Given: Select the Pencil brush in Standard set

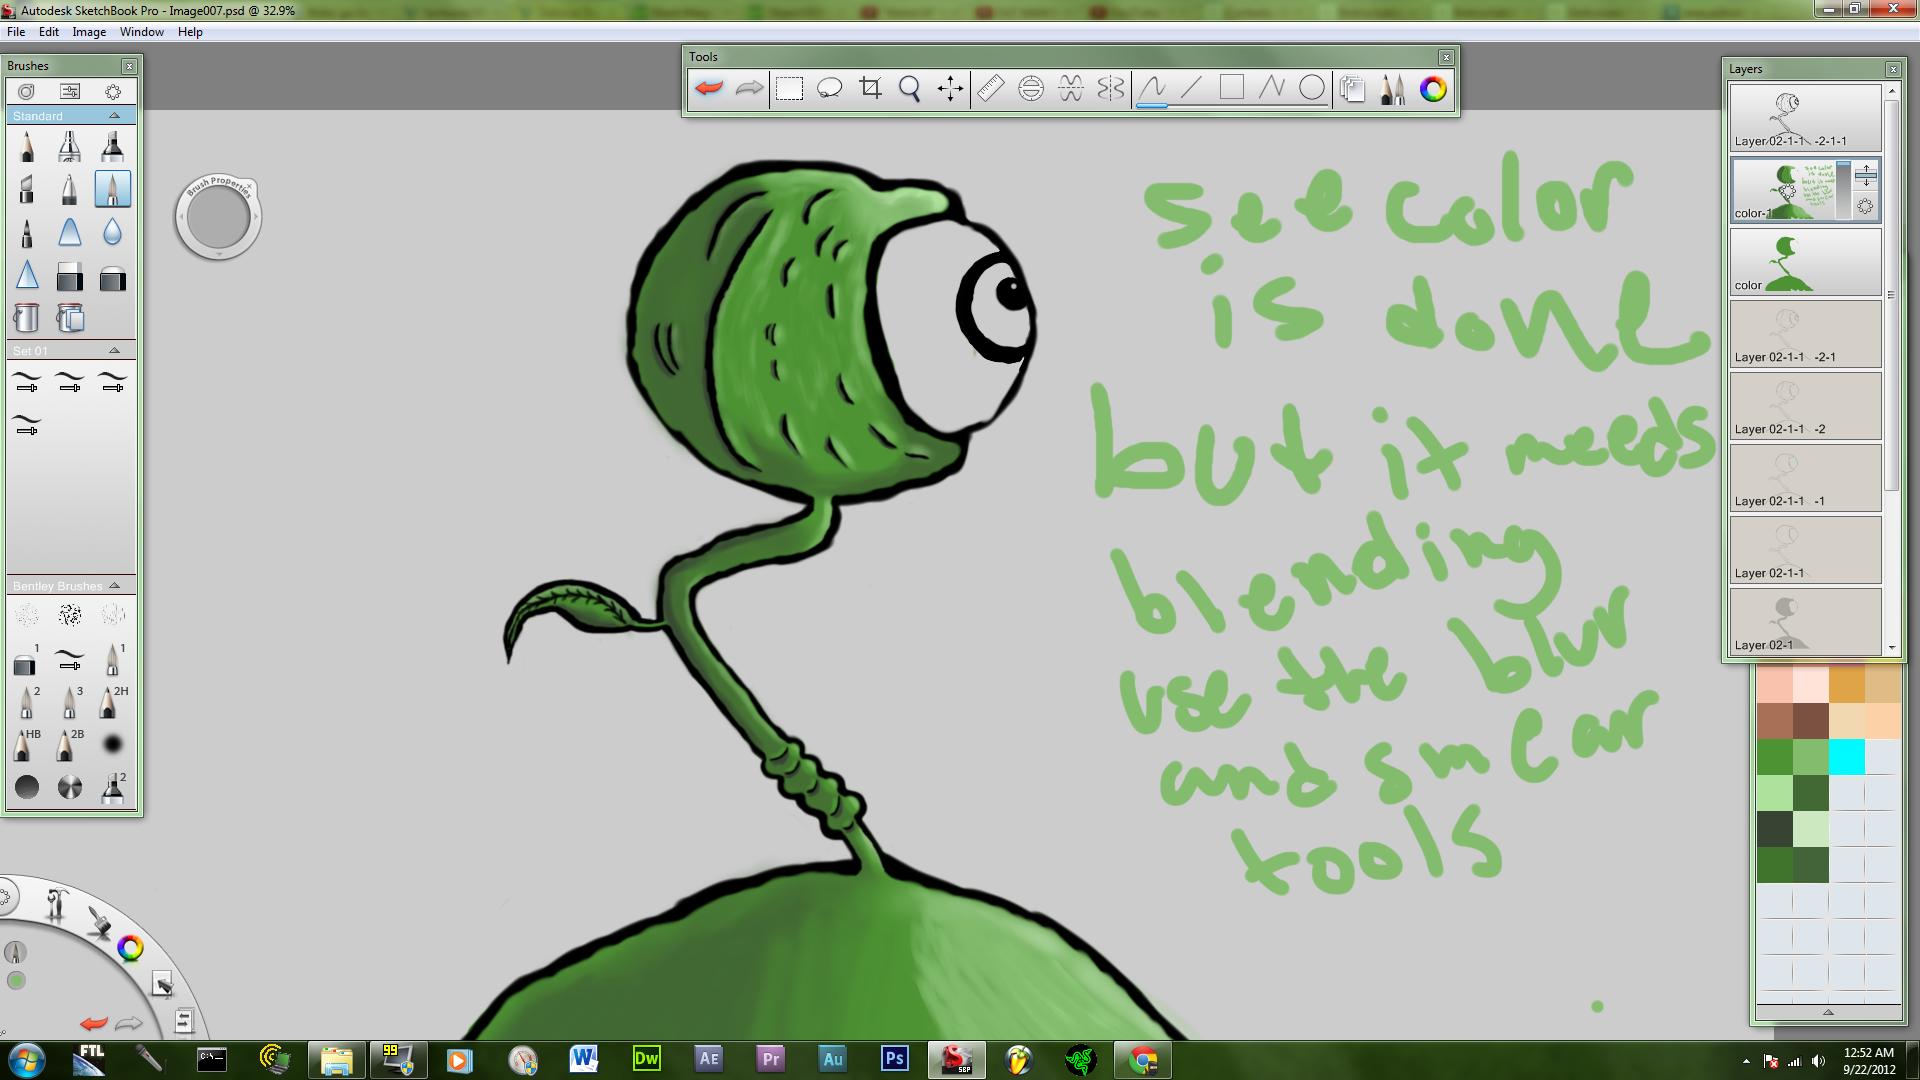Looking at the screenshot, I should click(x=27, y=147).
